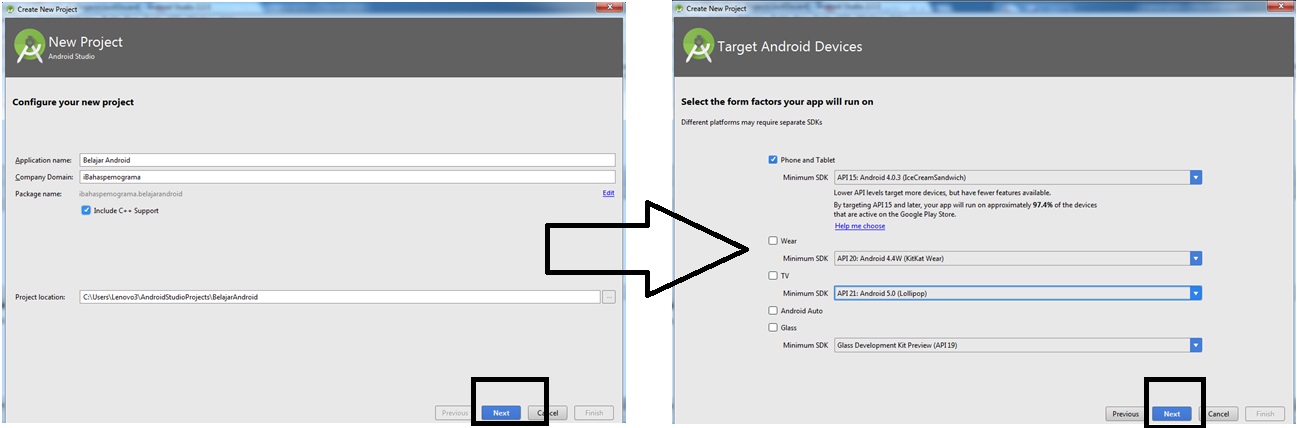Click the Help me choose link
The height and width of the screenshot is (428, 1297).
pyautogui.click(x=860, y=226)
